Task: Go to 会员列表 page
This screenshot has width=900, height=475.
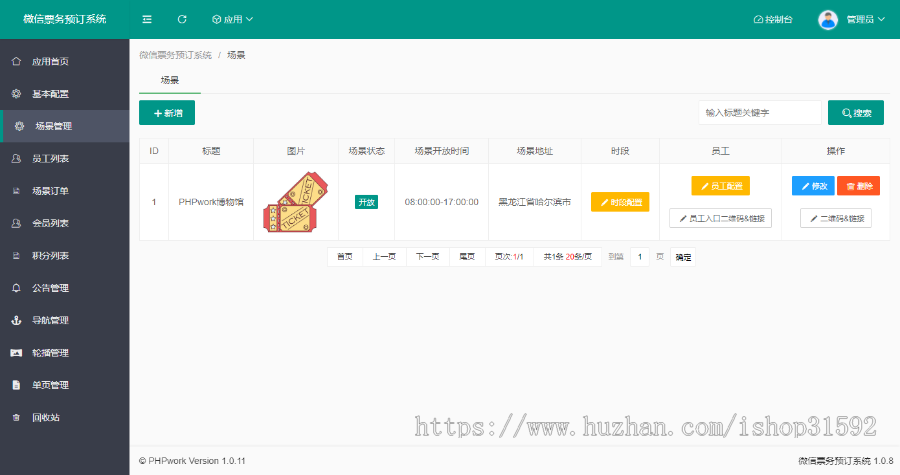Action: tap(65, 223)
